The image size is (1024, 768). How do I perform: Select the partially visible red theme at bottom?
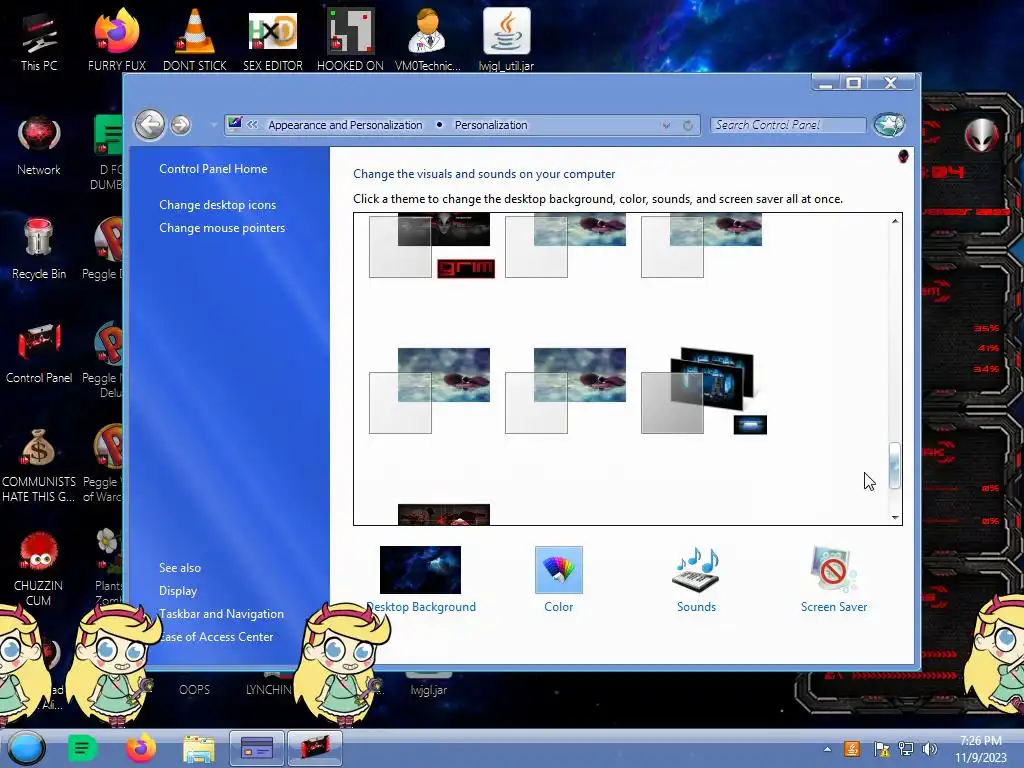(x=443, y=515)
